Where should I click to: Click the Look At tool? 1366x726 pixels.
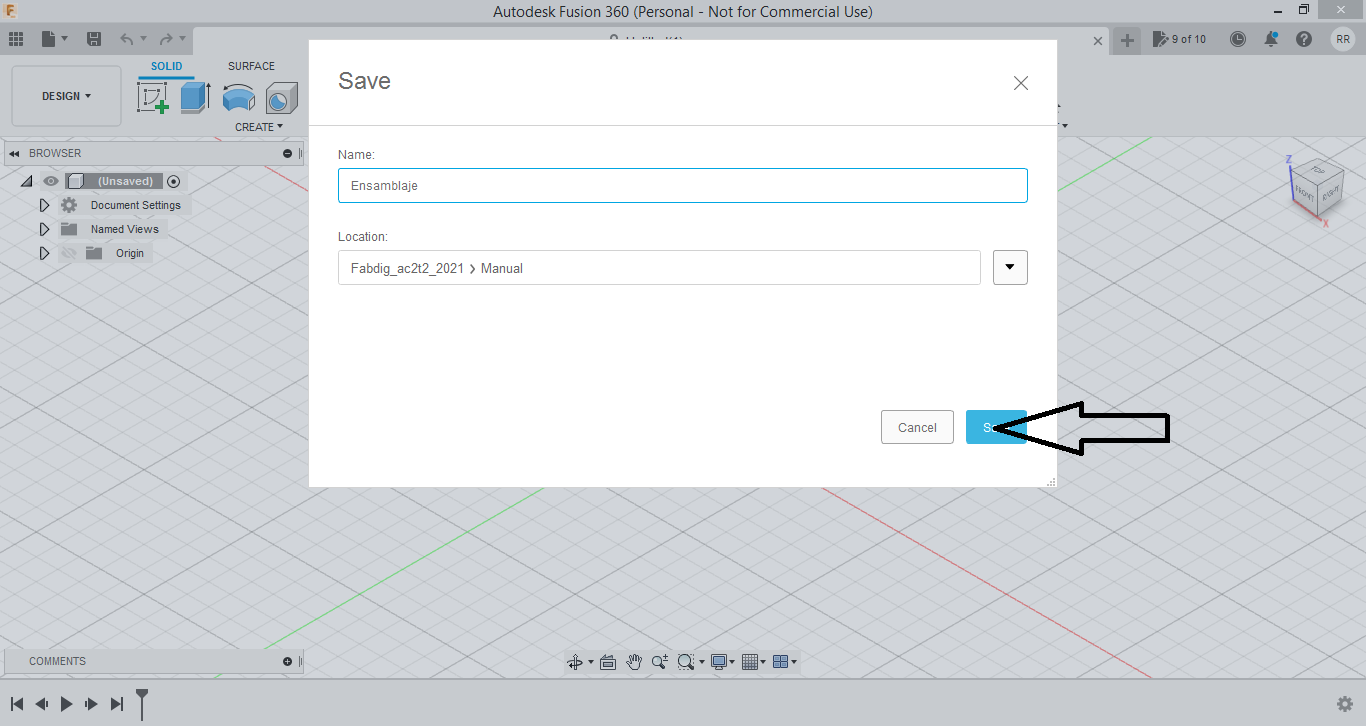[607, 662]
